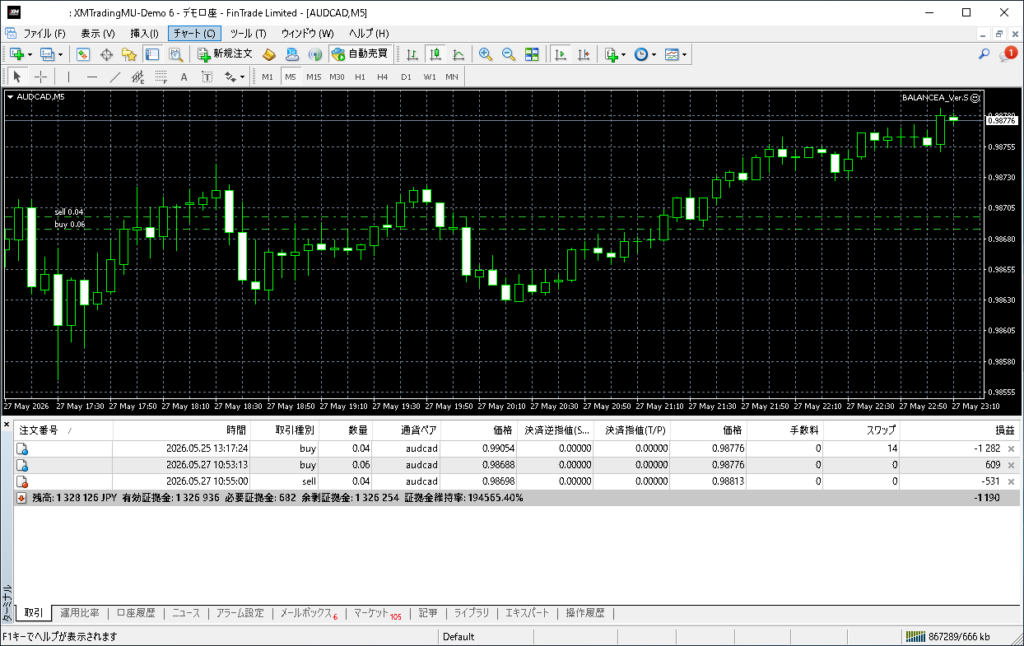Switch to the 口座履歴 tab
Viewport: 1024px width, 646px height.
pyautogui.click(x=136, y=613)
